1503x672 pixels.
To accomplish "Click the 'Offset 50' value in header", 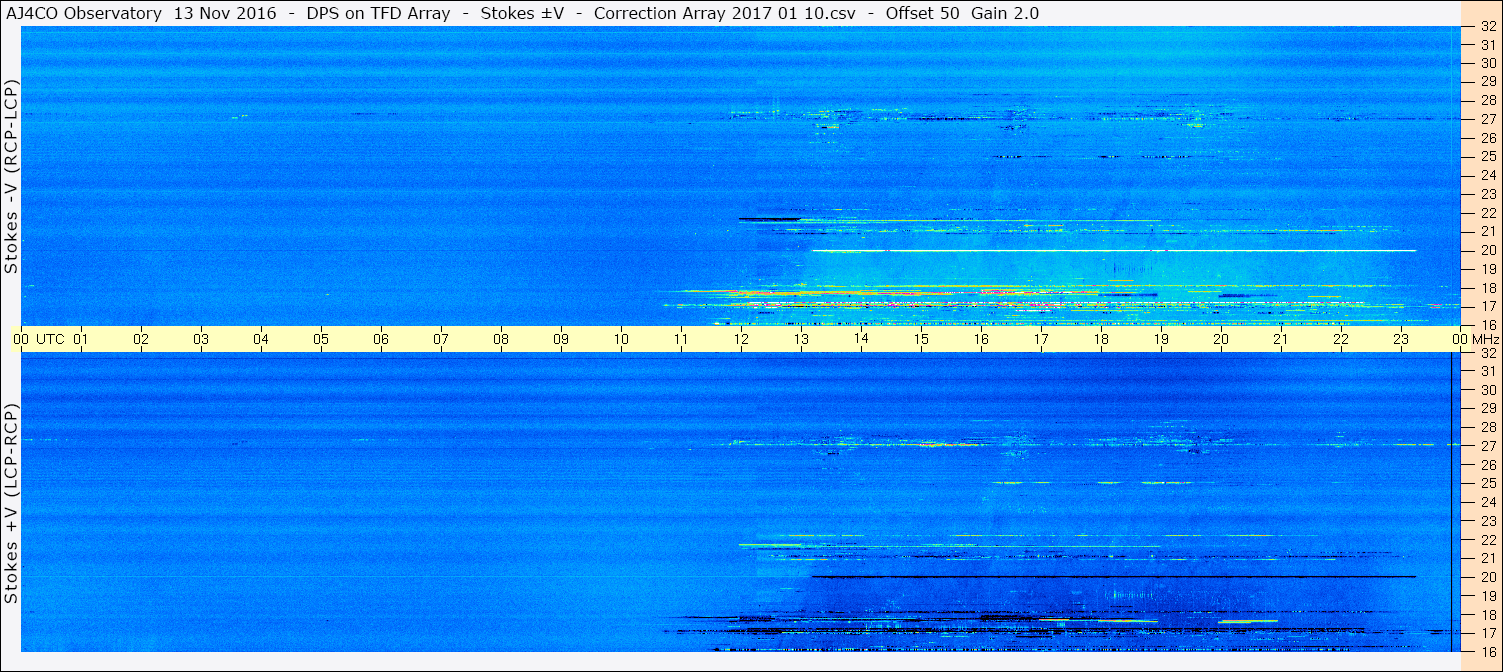I will (x=922, y=13).
